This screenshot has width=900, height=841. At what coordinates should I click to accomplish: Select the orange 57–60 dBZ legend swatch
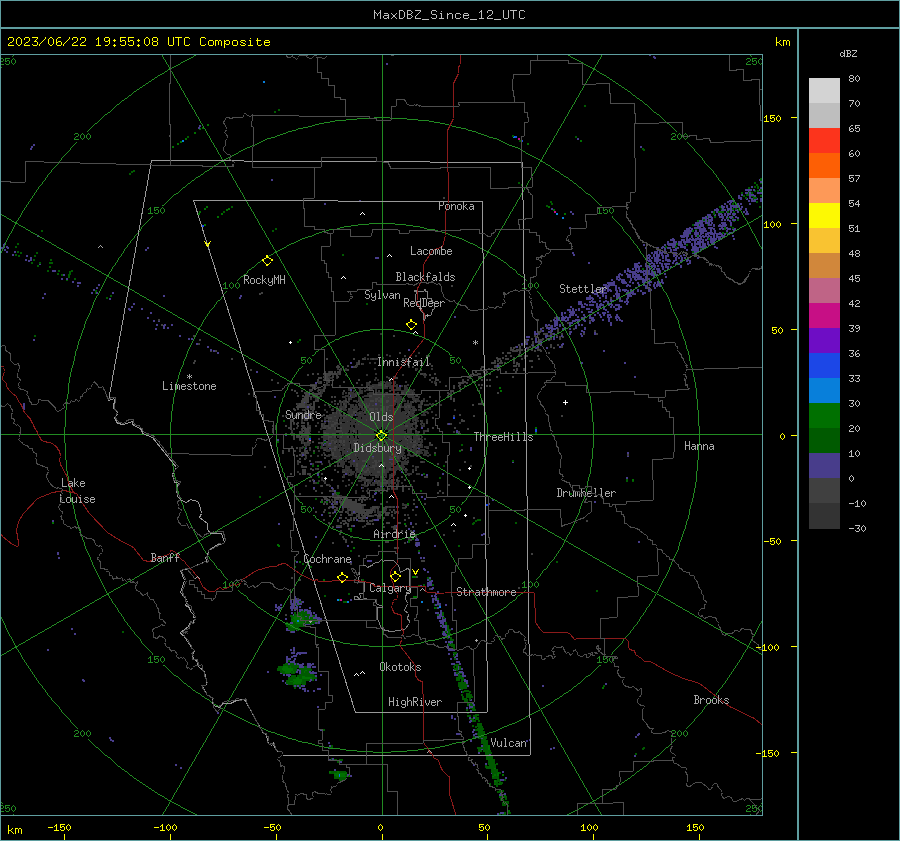point(824,165)
